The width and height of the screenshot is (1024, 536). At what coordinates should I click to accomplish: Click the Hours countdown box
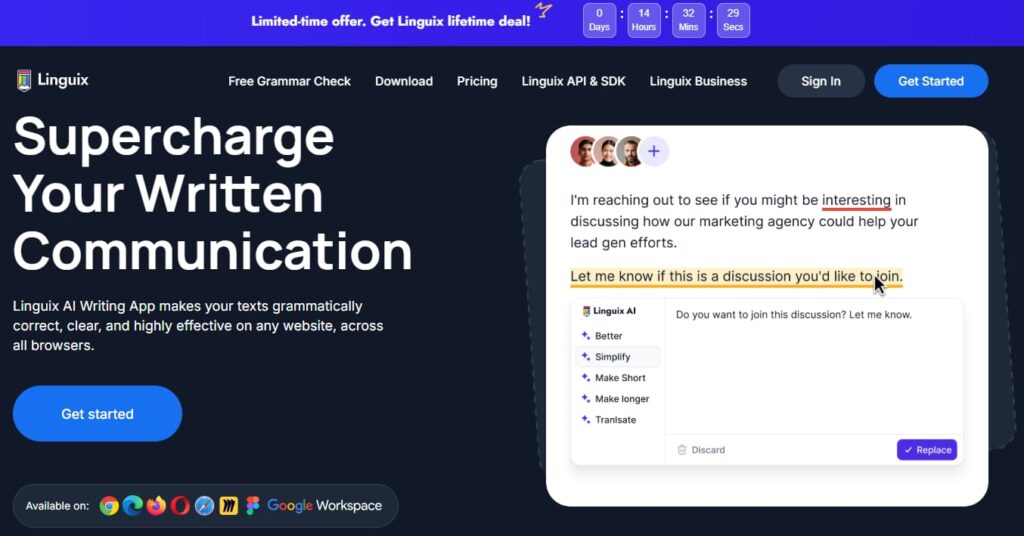(643, 20)
